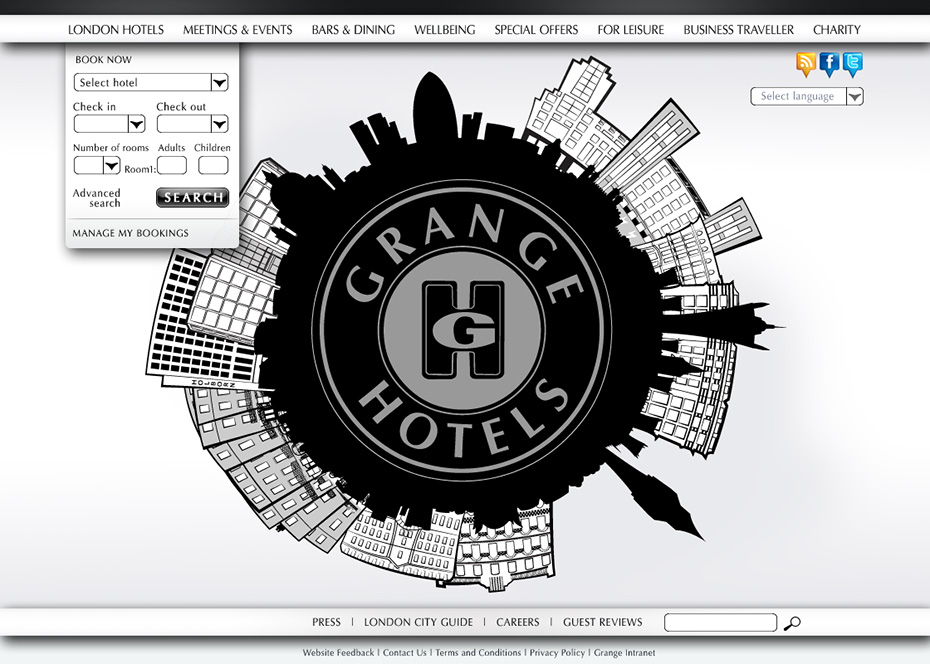Go to Meetings & Events menu

(x=238, y=30)
